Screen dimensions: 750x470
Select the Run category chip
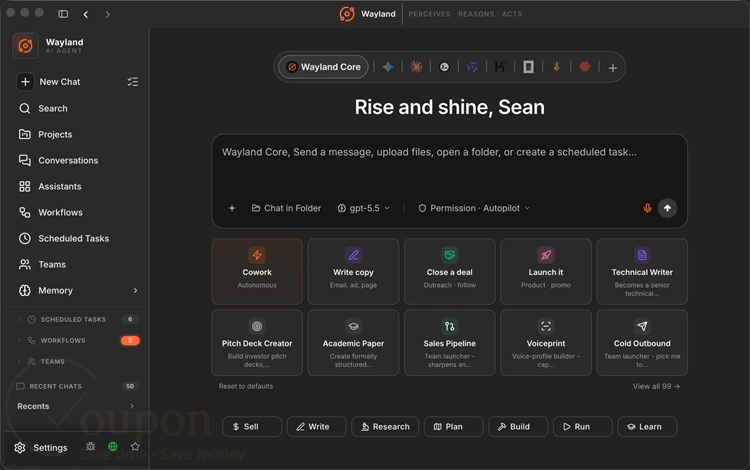[x=582, y=426]
